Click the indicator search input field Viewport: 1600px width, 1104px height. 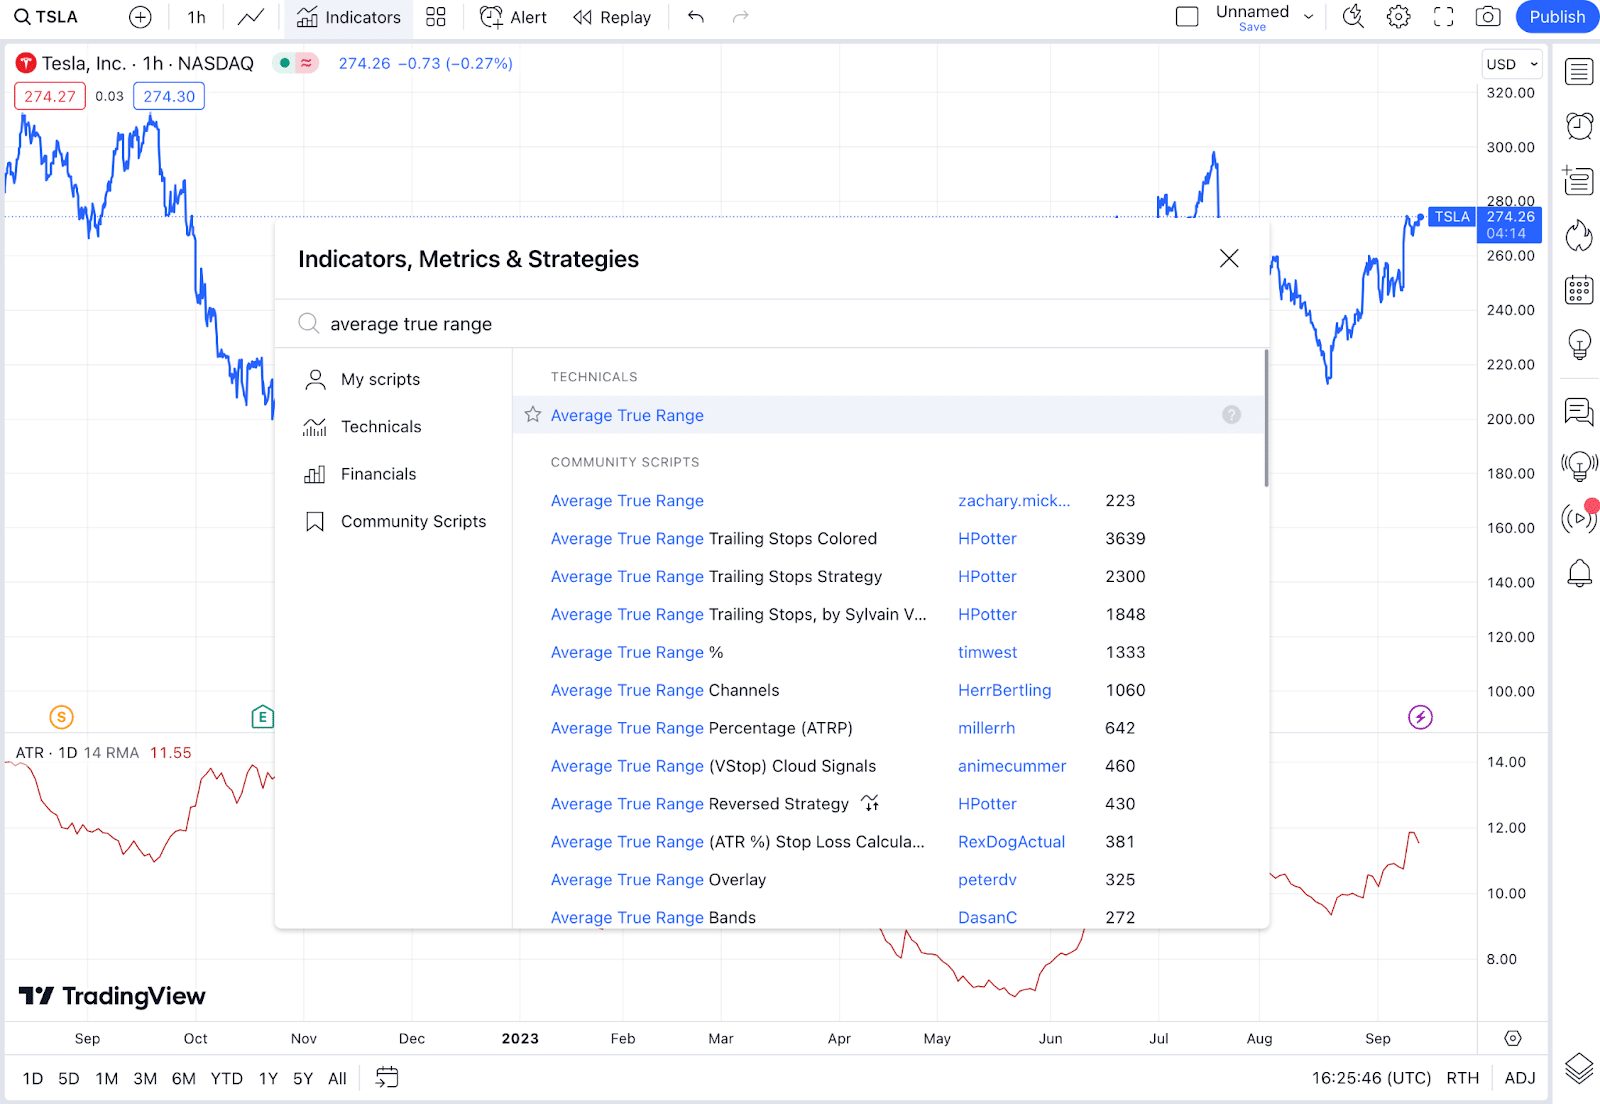point(772,324)
